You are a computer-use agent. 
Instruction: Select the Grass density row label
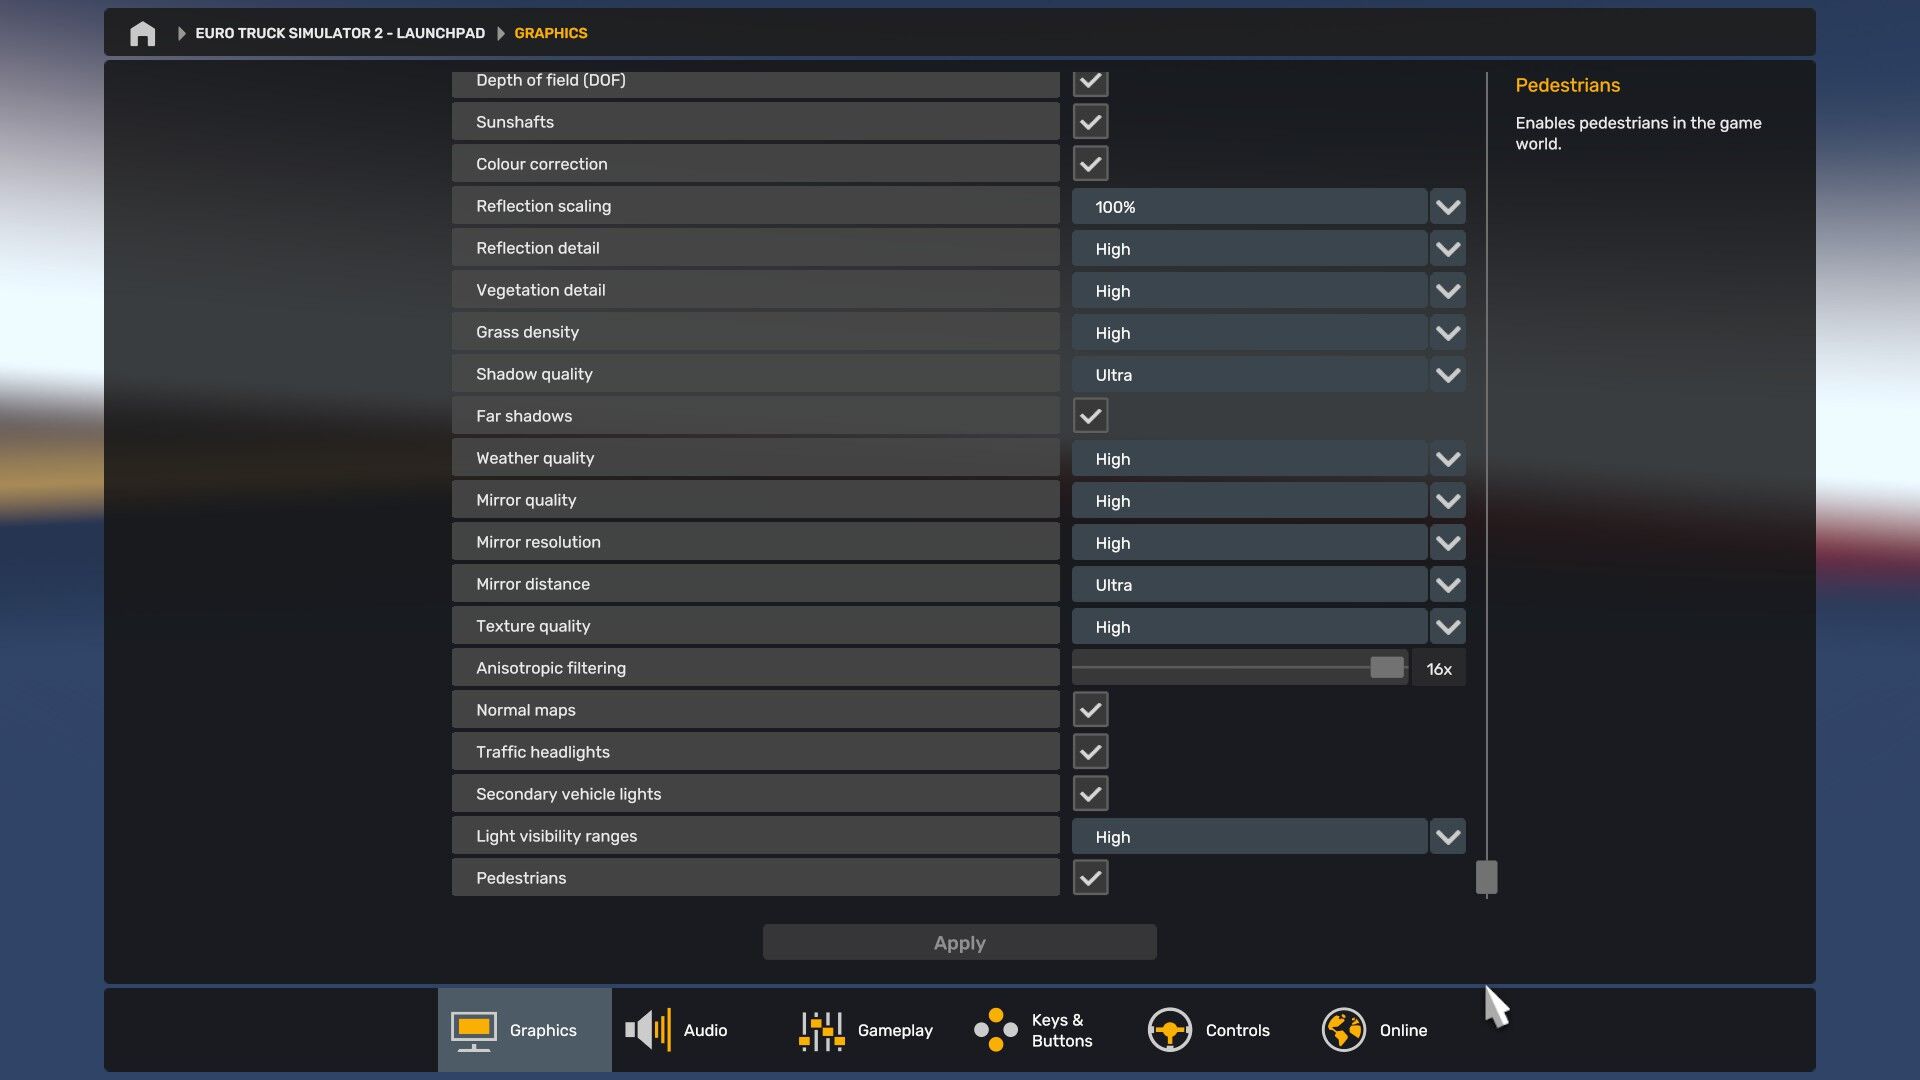pos(755,332)
